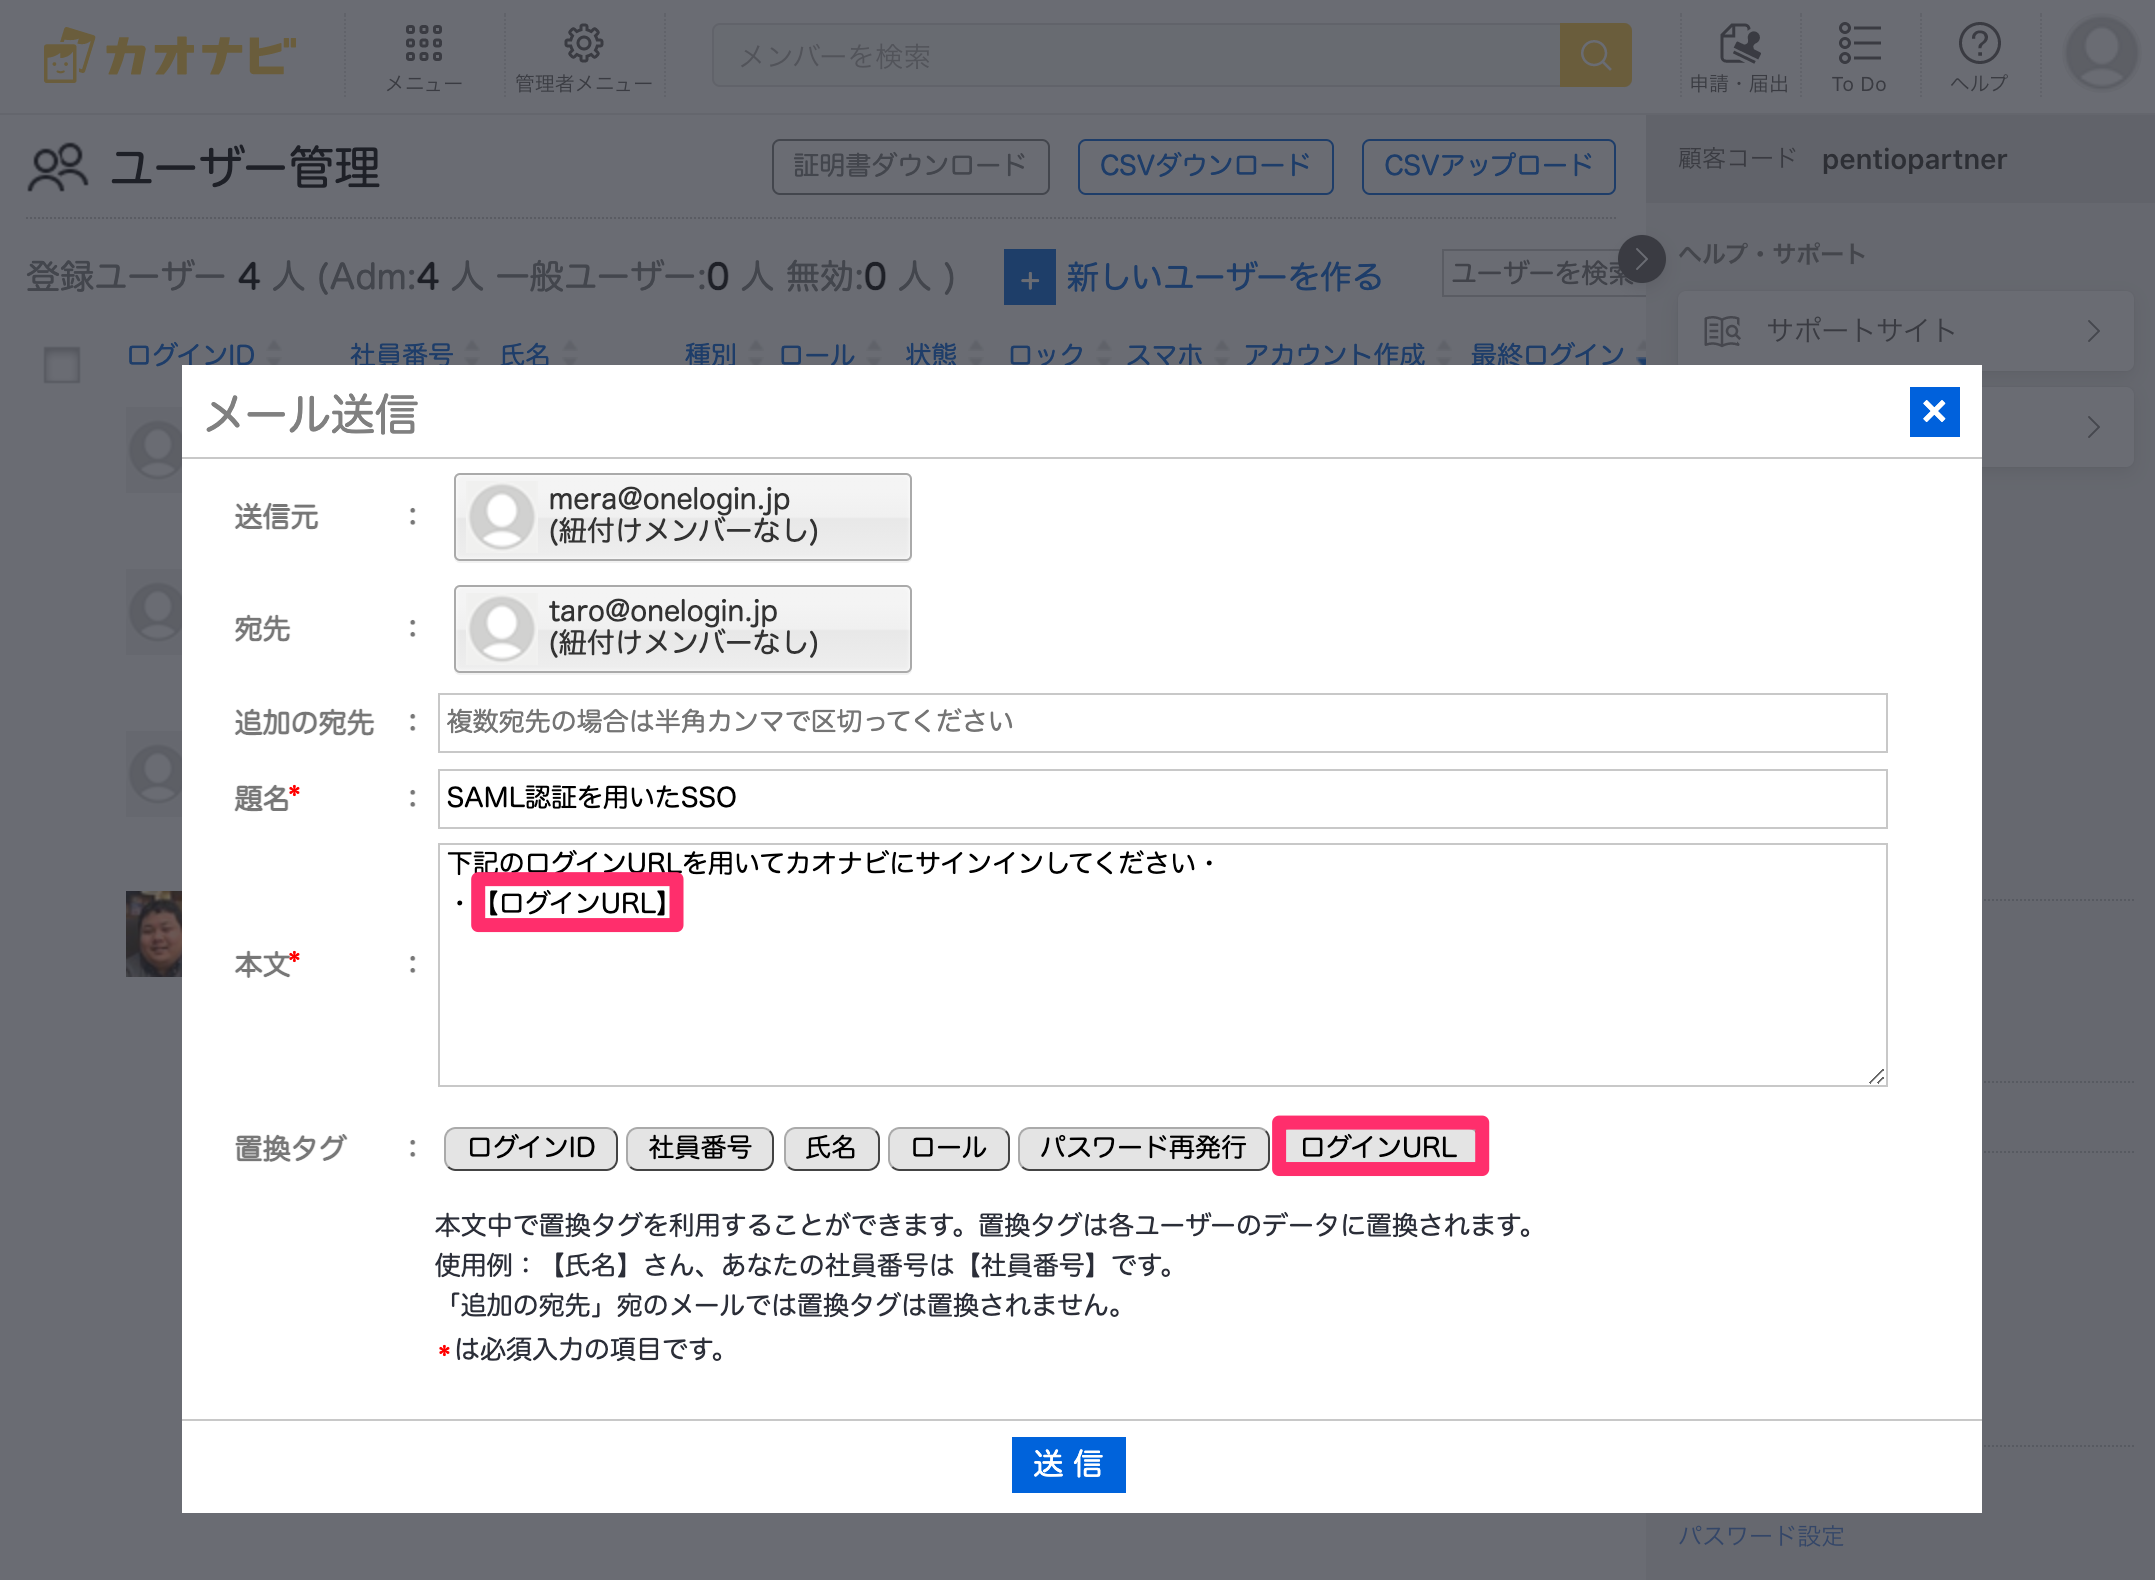The width and height of the screenshot is (2155, 1580).
Task: Click the mera@onelogin.jp sender box
Action: pyautogui.click(x=683, y=517)
